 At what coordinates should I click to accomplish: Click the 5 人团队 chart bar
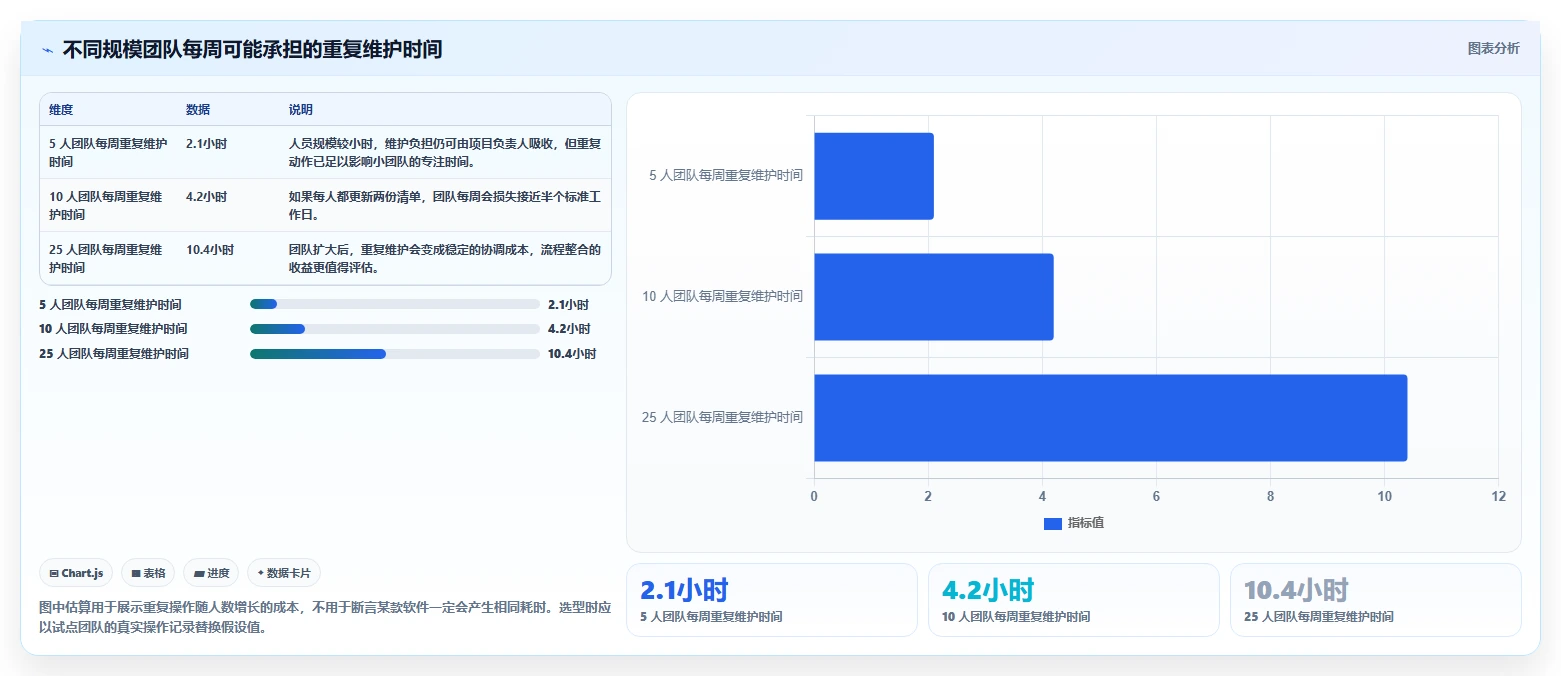pos(874,176)
